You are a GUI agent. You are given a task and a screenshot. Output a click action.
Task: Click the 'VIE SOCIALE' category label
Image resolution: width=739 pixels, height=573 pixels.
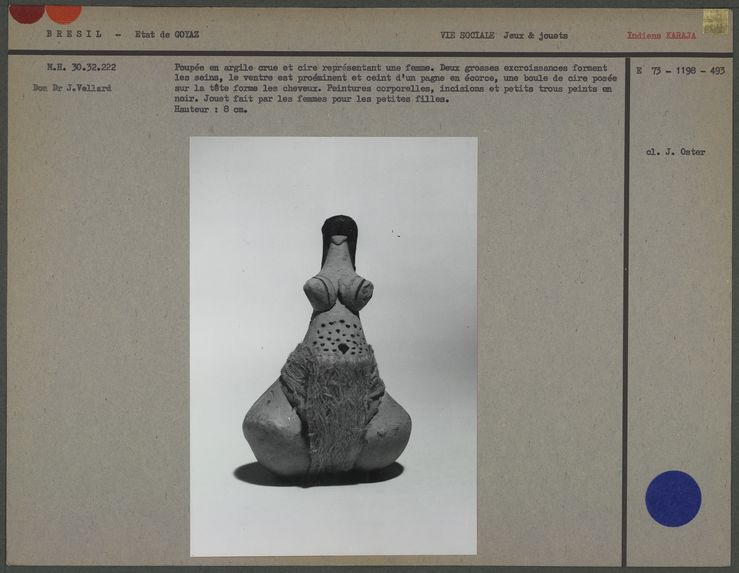pyautogui.click(x=467, y=36)
